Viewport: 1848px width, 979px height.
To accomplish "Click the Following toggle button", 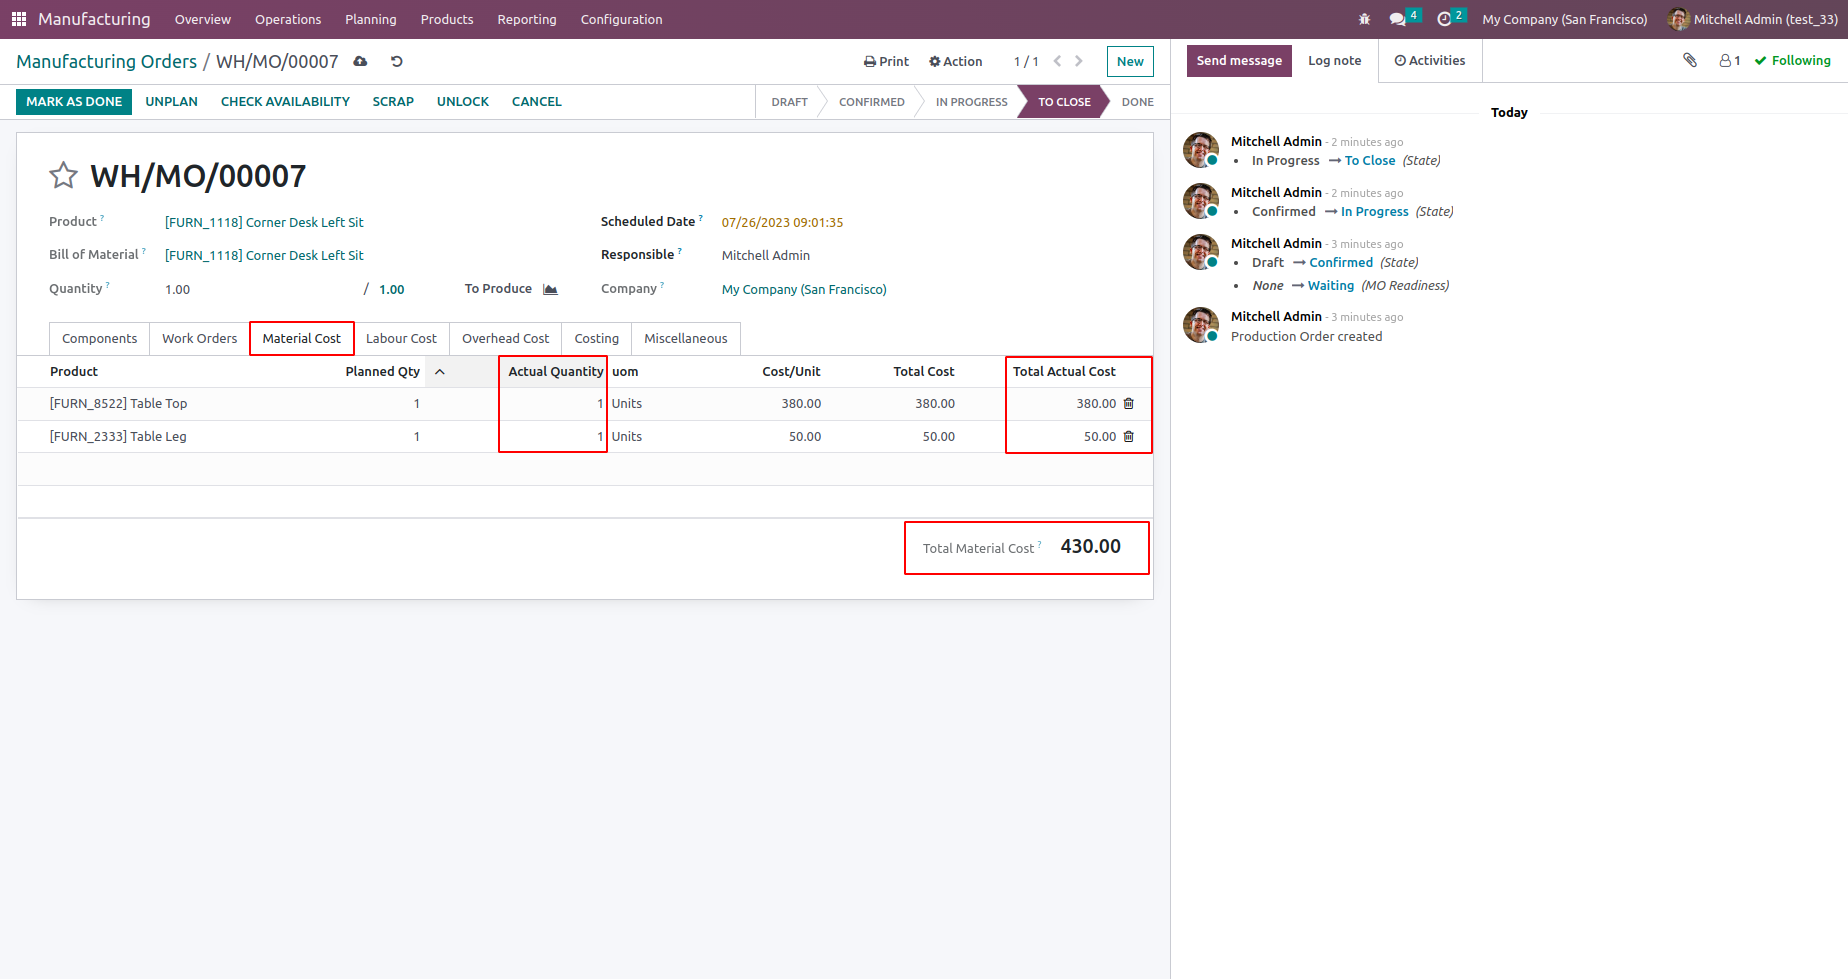I will [1793, 61].
